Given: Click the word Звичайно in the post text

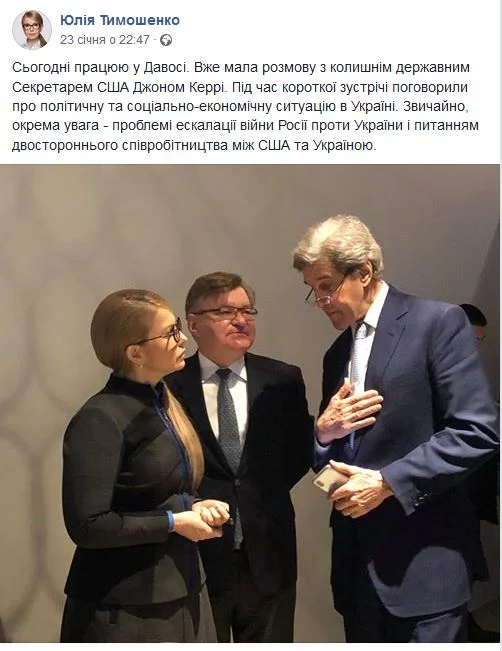Looking at the screenshot, I should coord(436,107).
